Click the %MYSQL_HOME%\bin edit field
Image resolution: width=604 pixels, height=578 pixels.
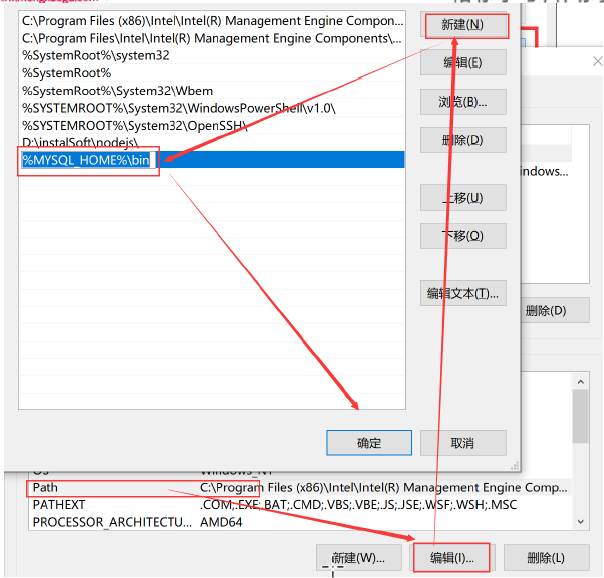(89, 160)
